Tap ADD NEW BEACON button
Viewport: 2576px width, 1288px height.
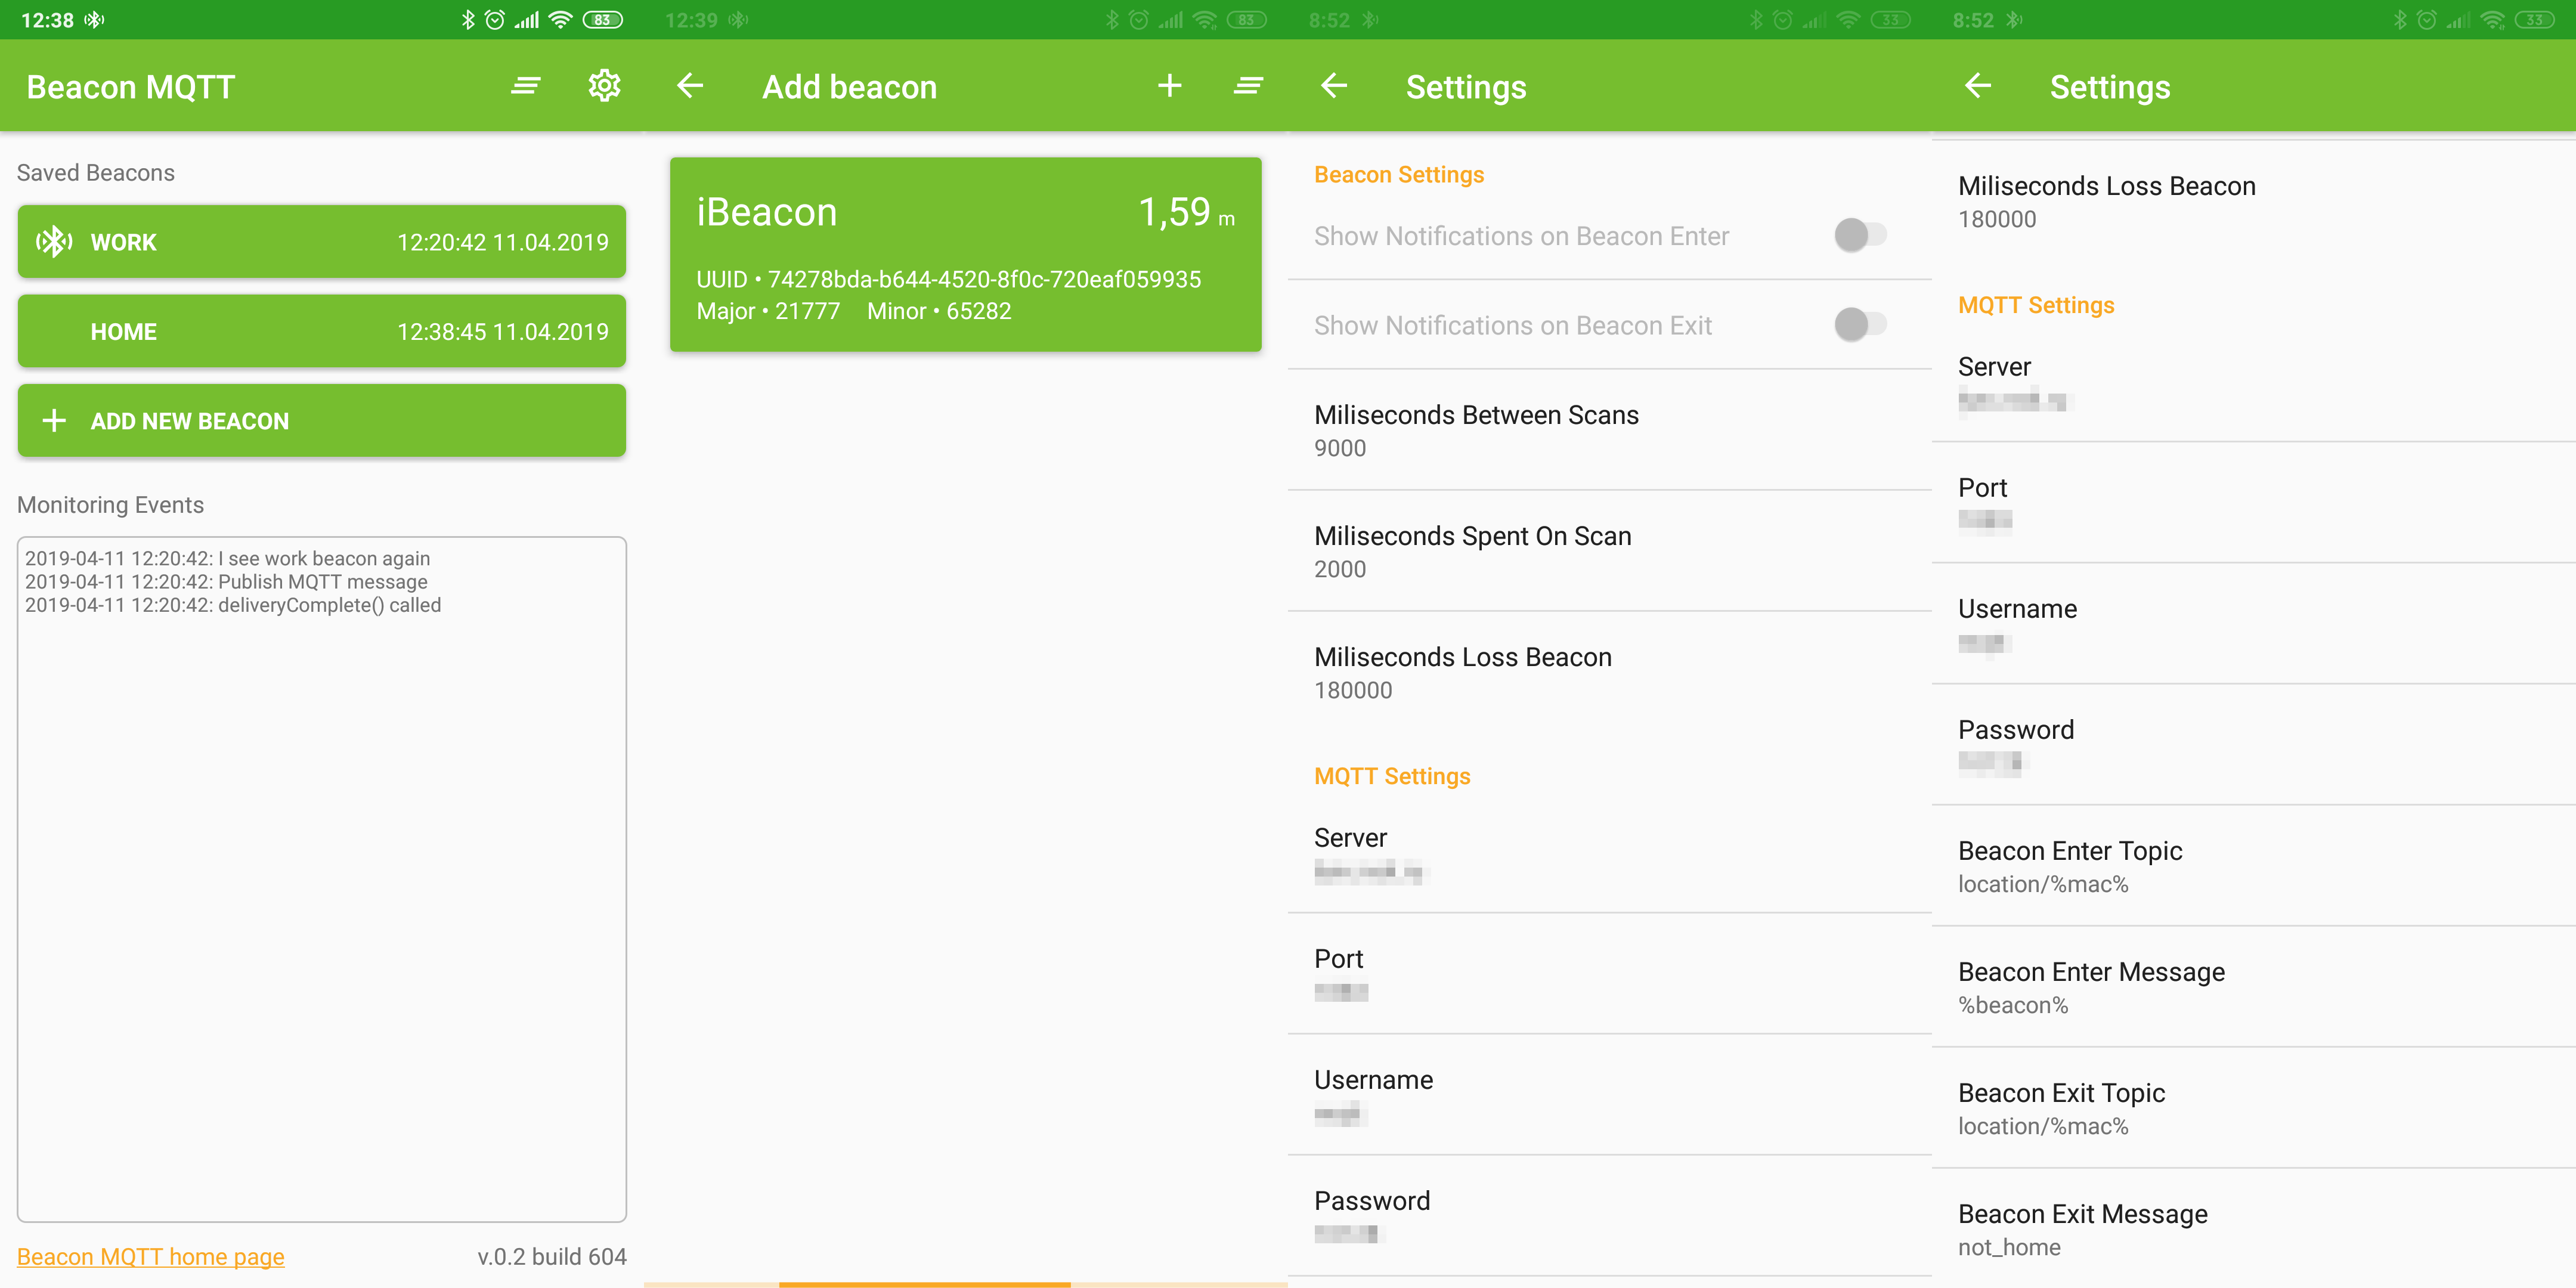(321, 421)
